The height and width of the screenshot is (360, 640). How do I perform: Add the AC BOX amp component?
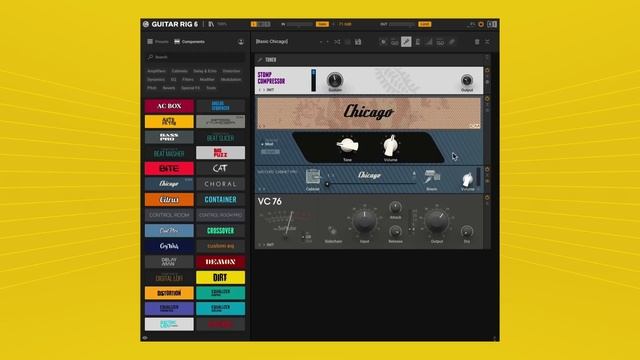(169, 106)
